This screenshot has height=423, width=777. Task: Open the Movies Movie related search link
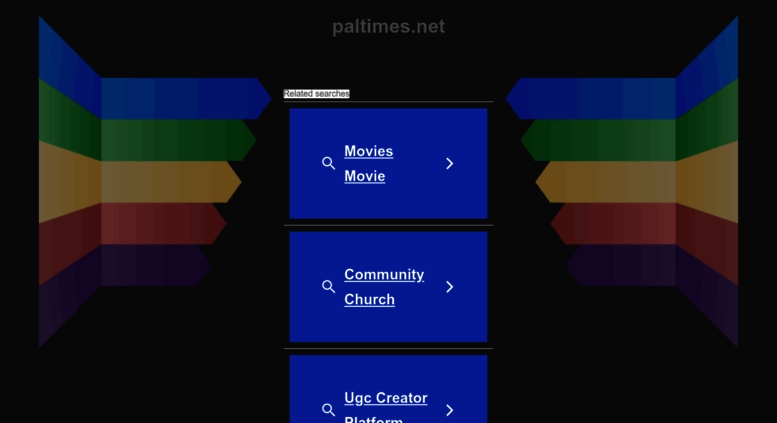369,163
